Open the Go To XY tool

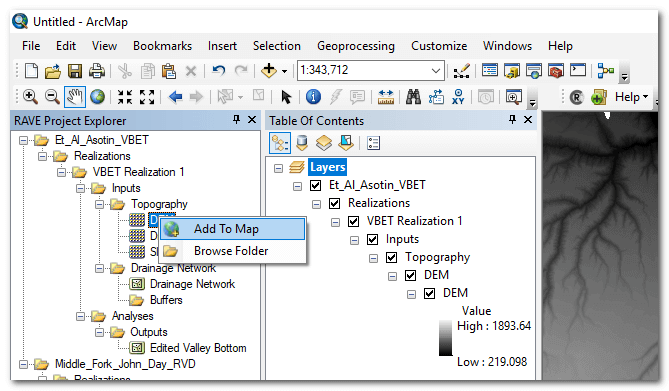click(x=458, y=97)
